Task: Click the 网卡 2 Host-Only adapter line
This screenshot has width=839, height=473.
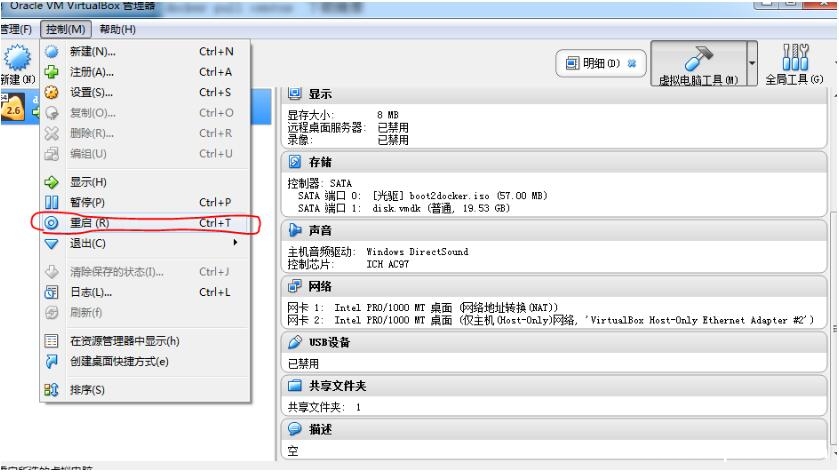Action: tap(551, 320)
